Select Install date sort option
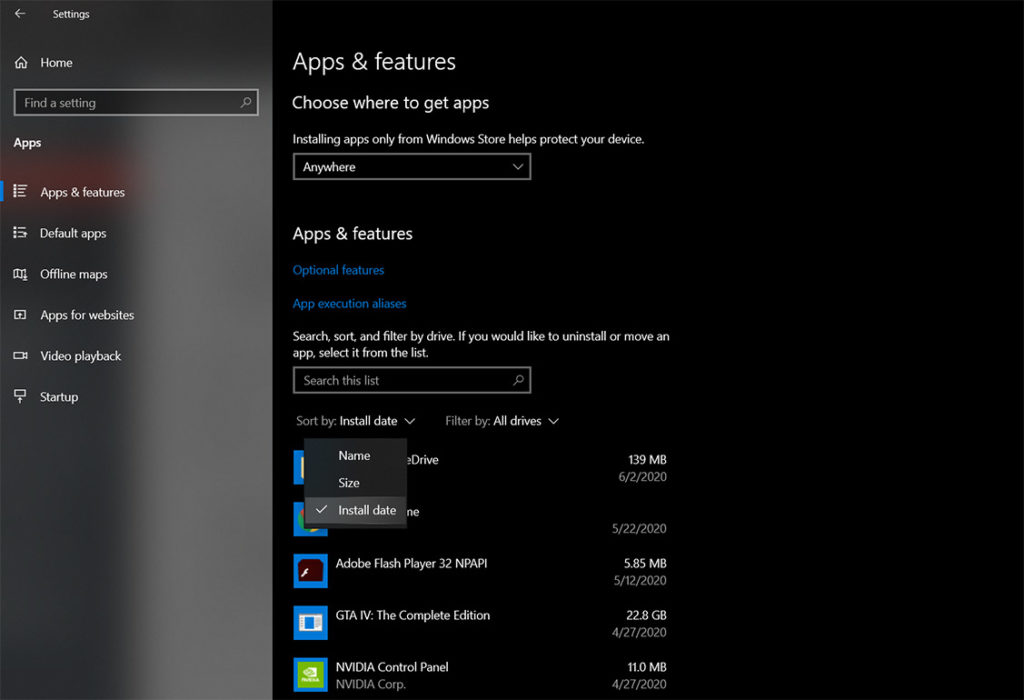1024x700 pixels. point(366,510)
